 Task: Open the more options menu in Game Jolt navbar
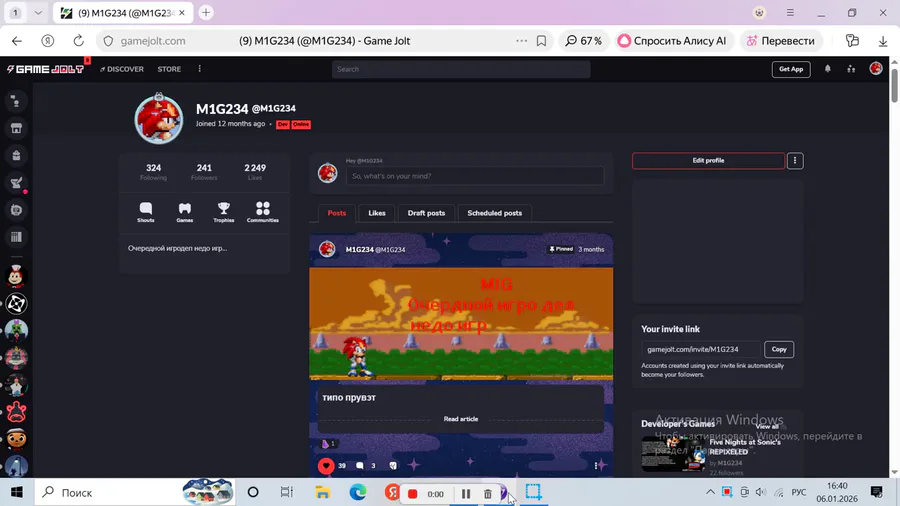pos(200,69)
